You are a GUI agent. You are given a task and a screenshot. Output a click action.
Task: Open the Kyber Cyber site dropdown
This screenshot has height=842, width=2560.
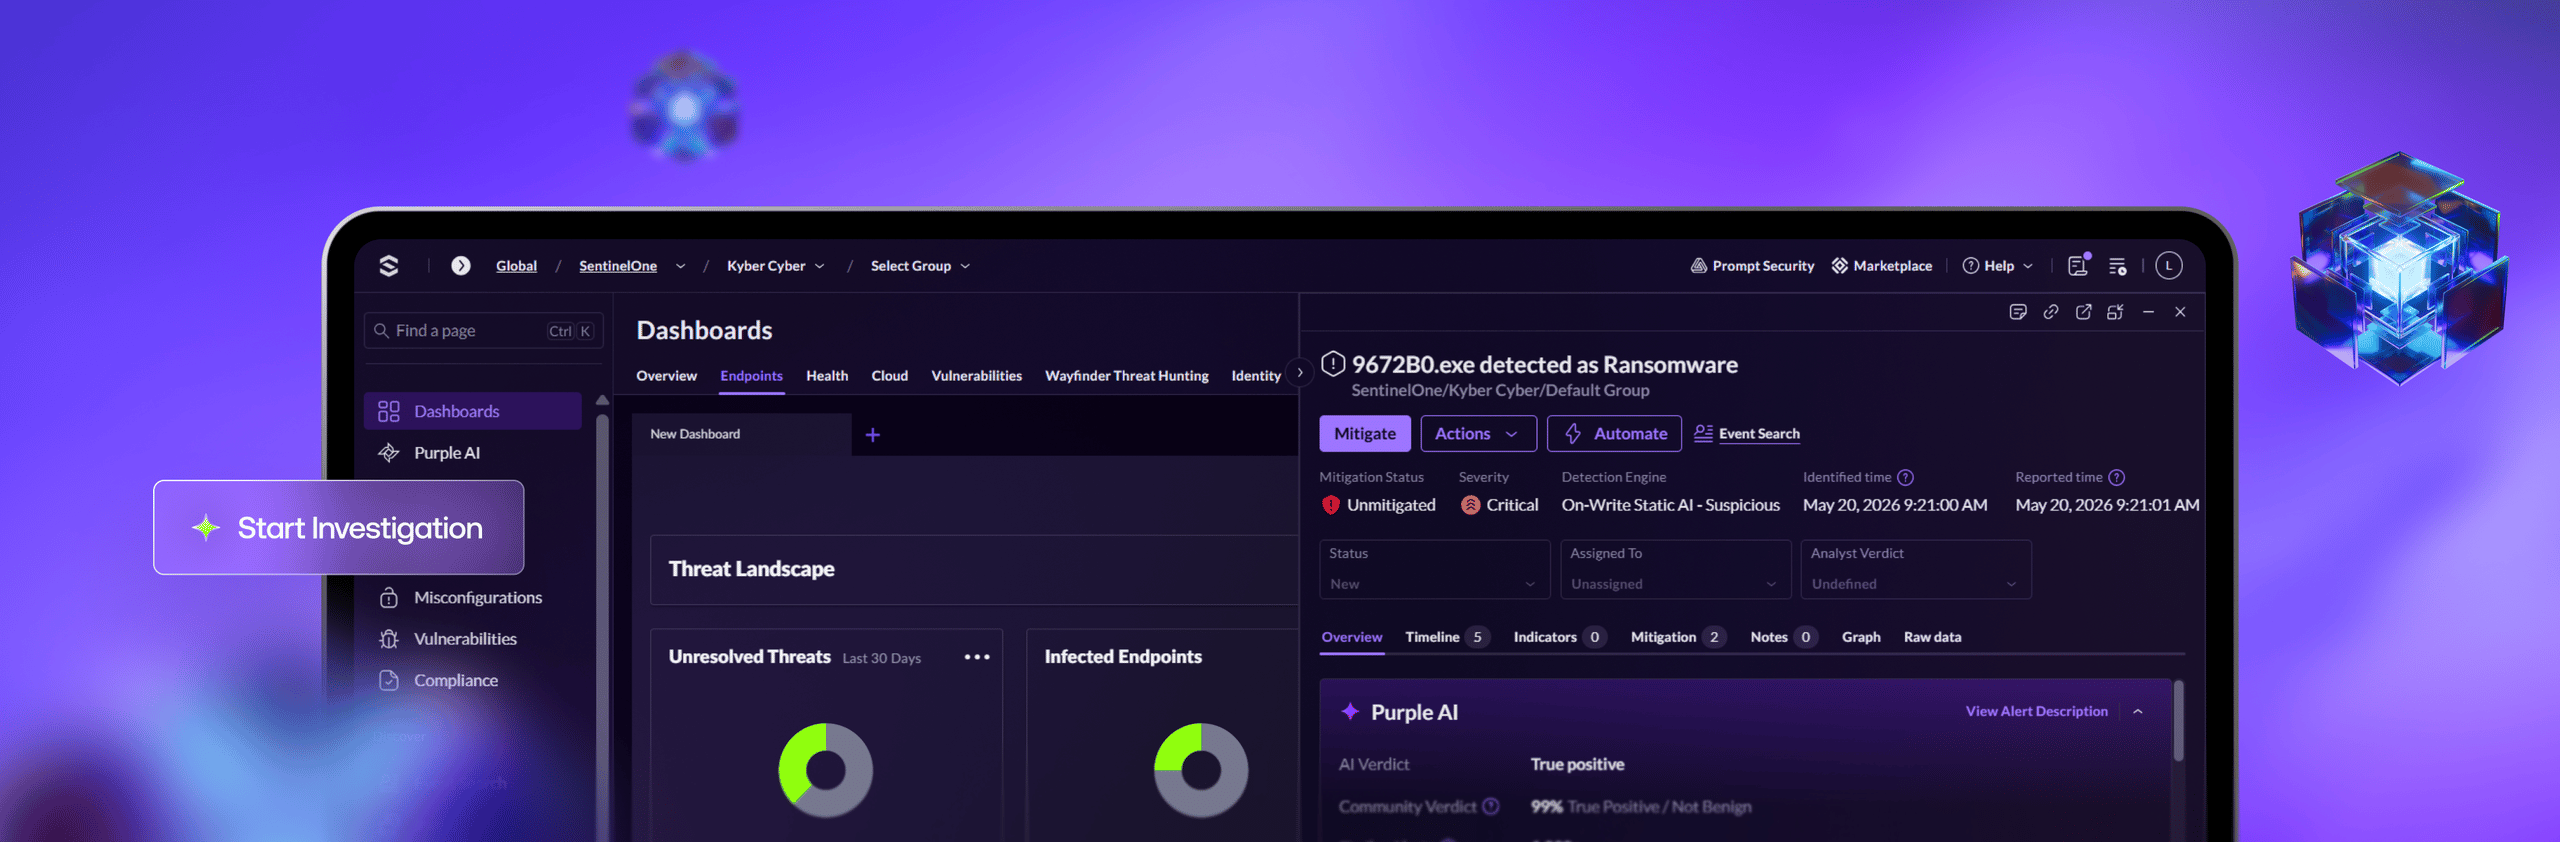(x=775, y=266)
